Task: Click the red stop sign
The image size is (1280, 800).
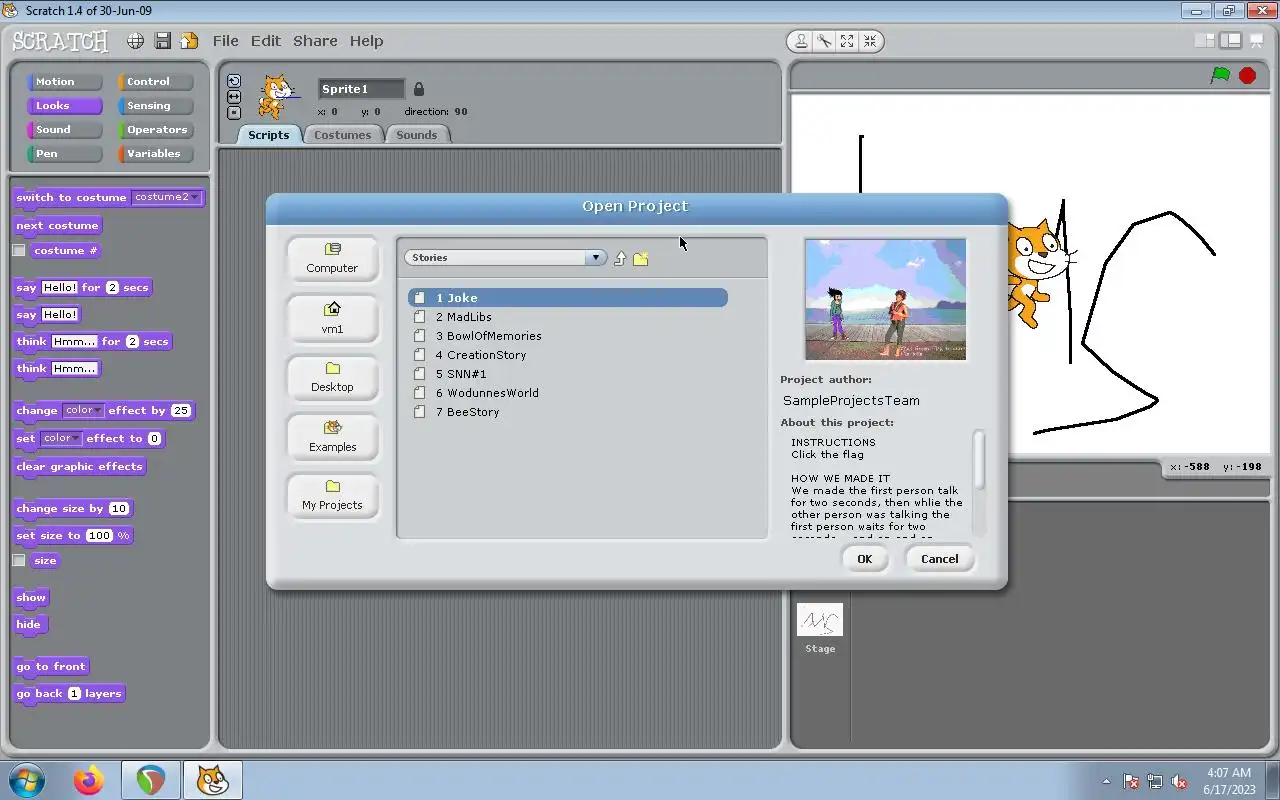Action: 1247,75
